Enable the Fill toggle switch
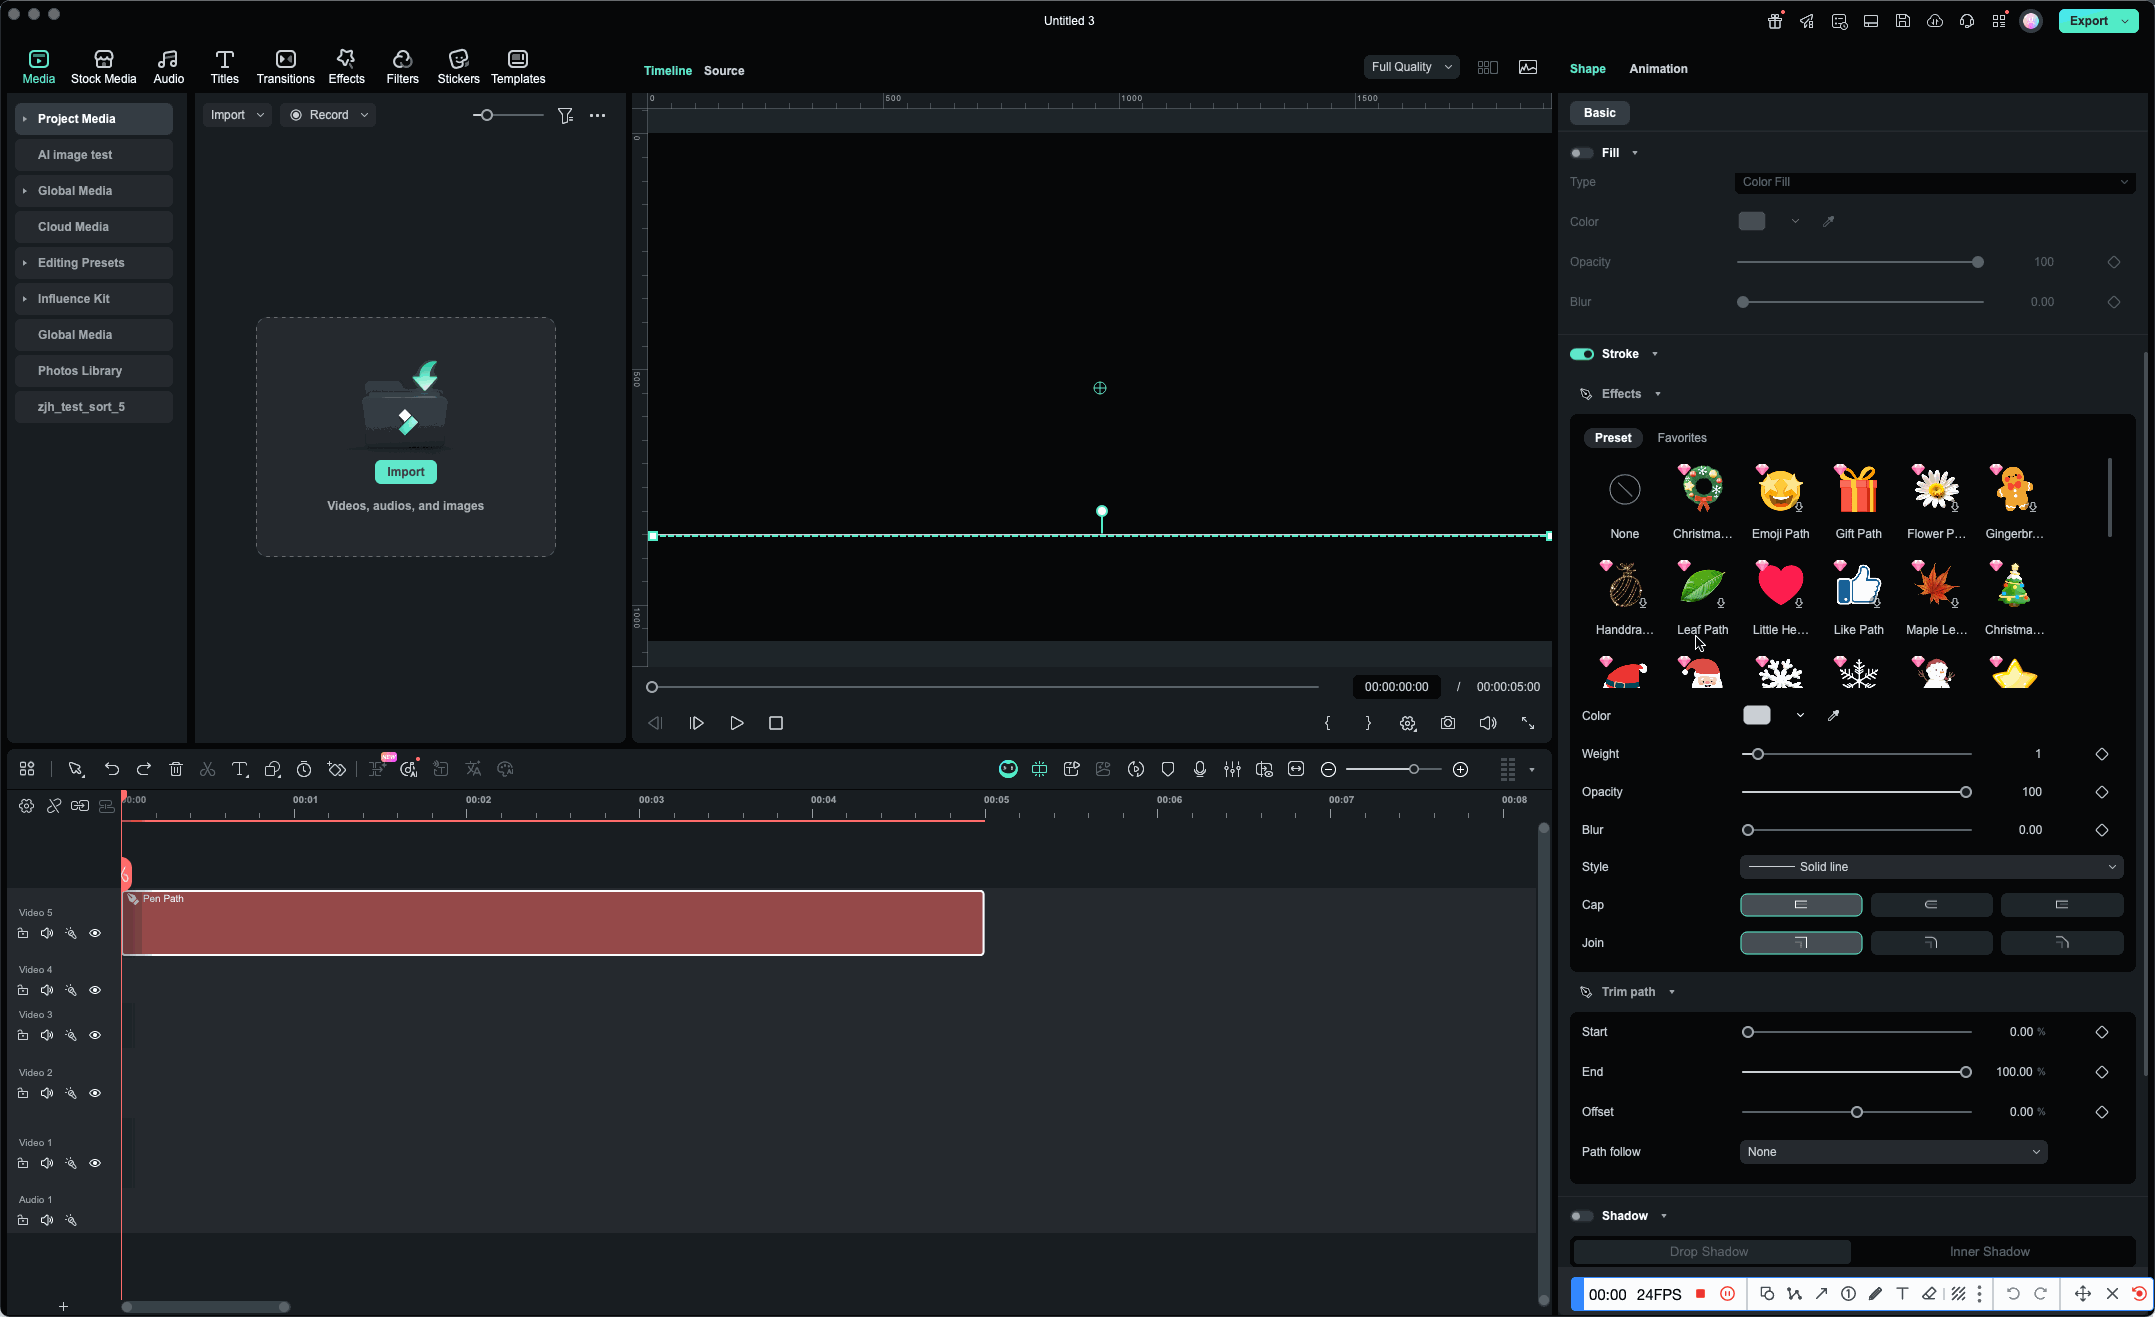2155x1317 pixels. pos(1581,153)
